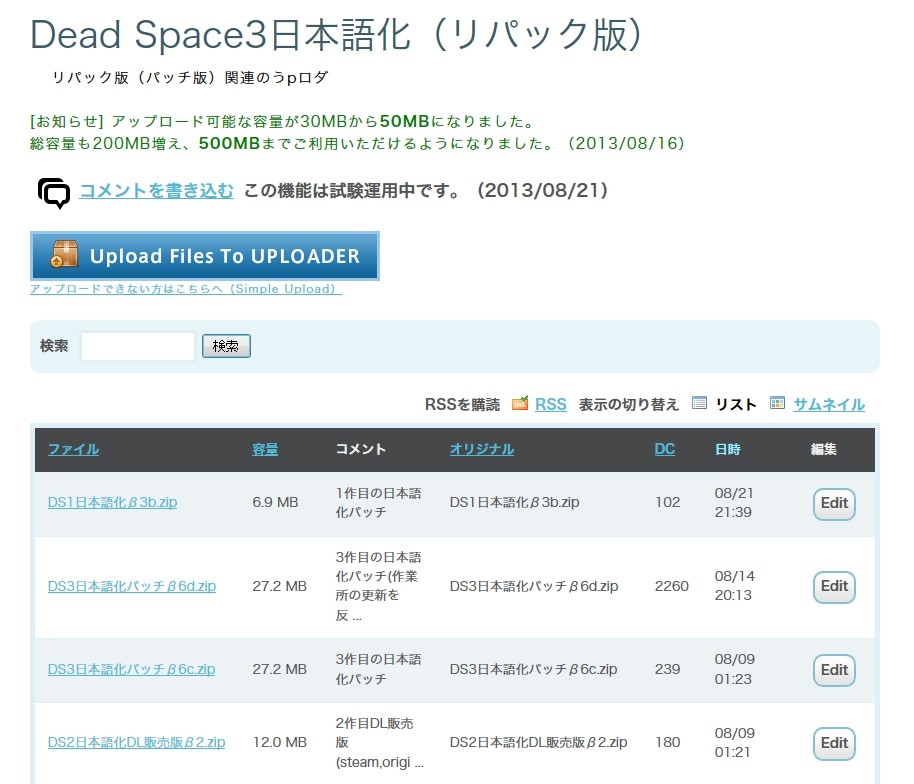Click Edit for DS1日本語化β3b.zip row

(834, 504)
